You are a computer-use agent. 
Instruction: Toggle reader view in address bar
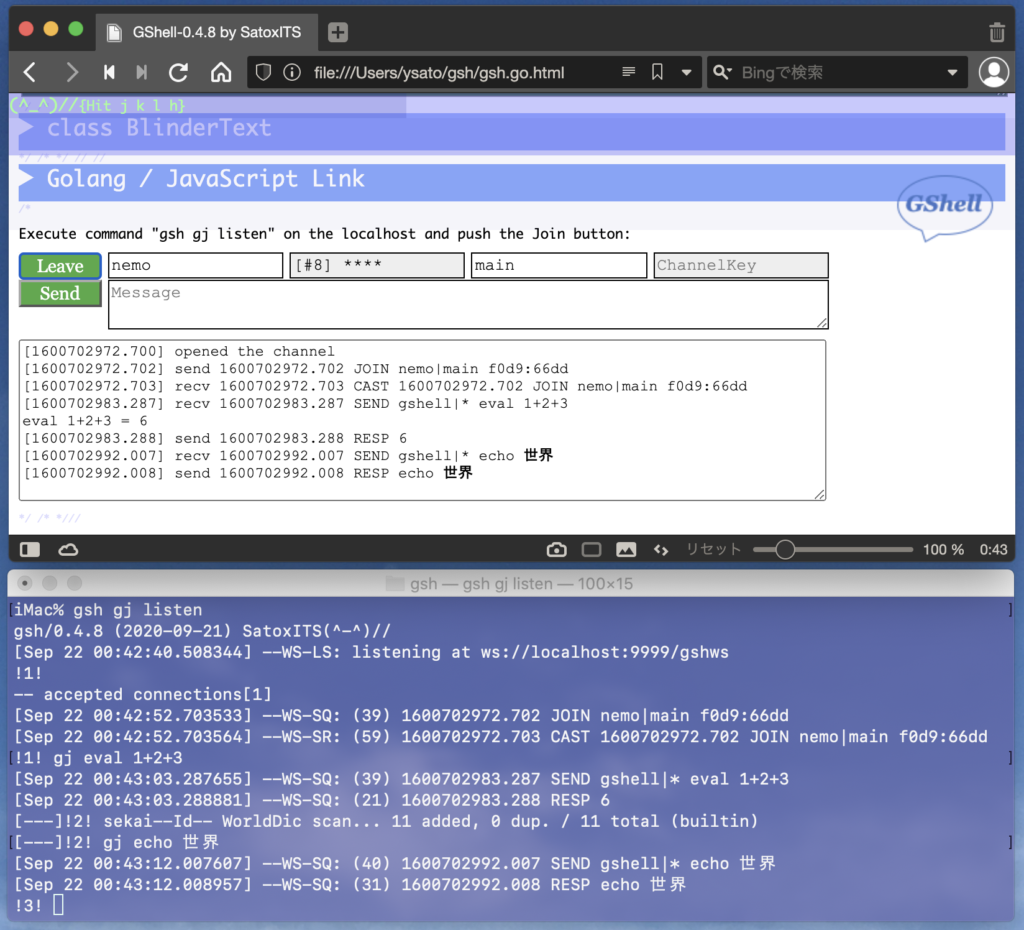click(x=628, y=72)
